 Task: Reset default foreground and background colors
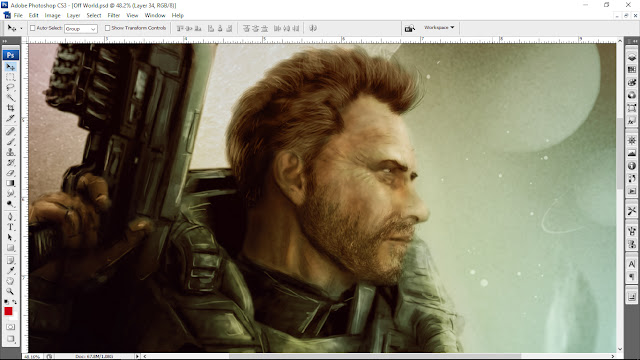(x=6, y=302)
